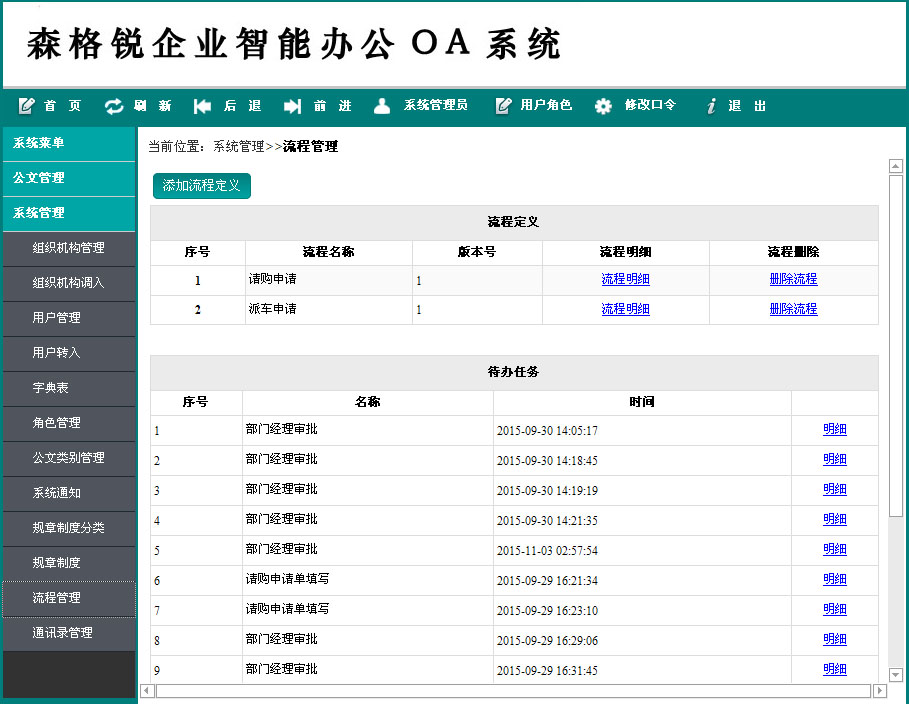Image resolution: width=909 pixels, height=704 pixels.
Task: Click 删除流程 link for 派车申请
Action: click(x=793, y=310)
